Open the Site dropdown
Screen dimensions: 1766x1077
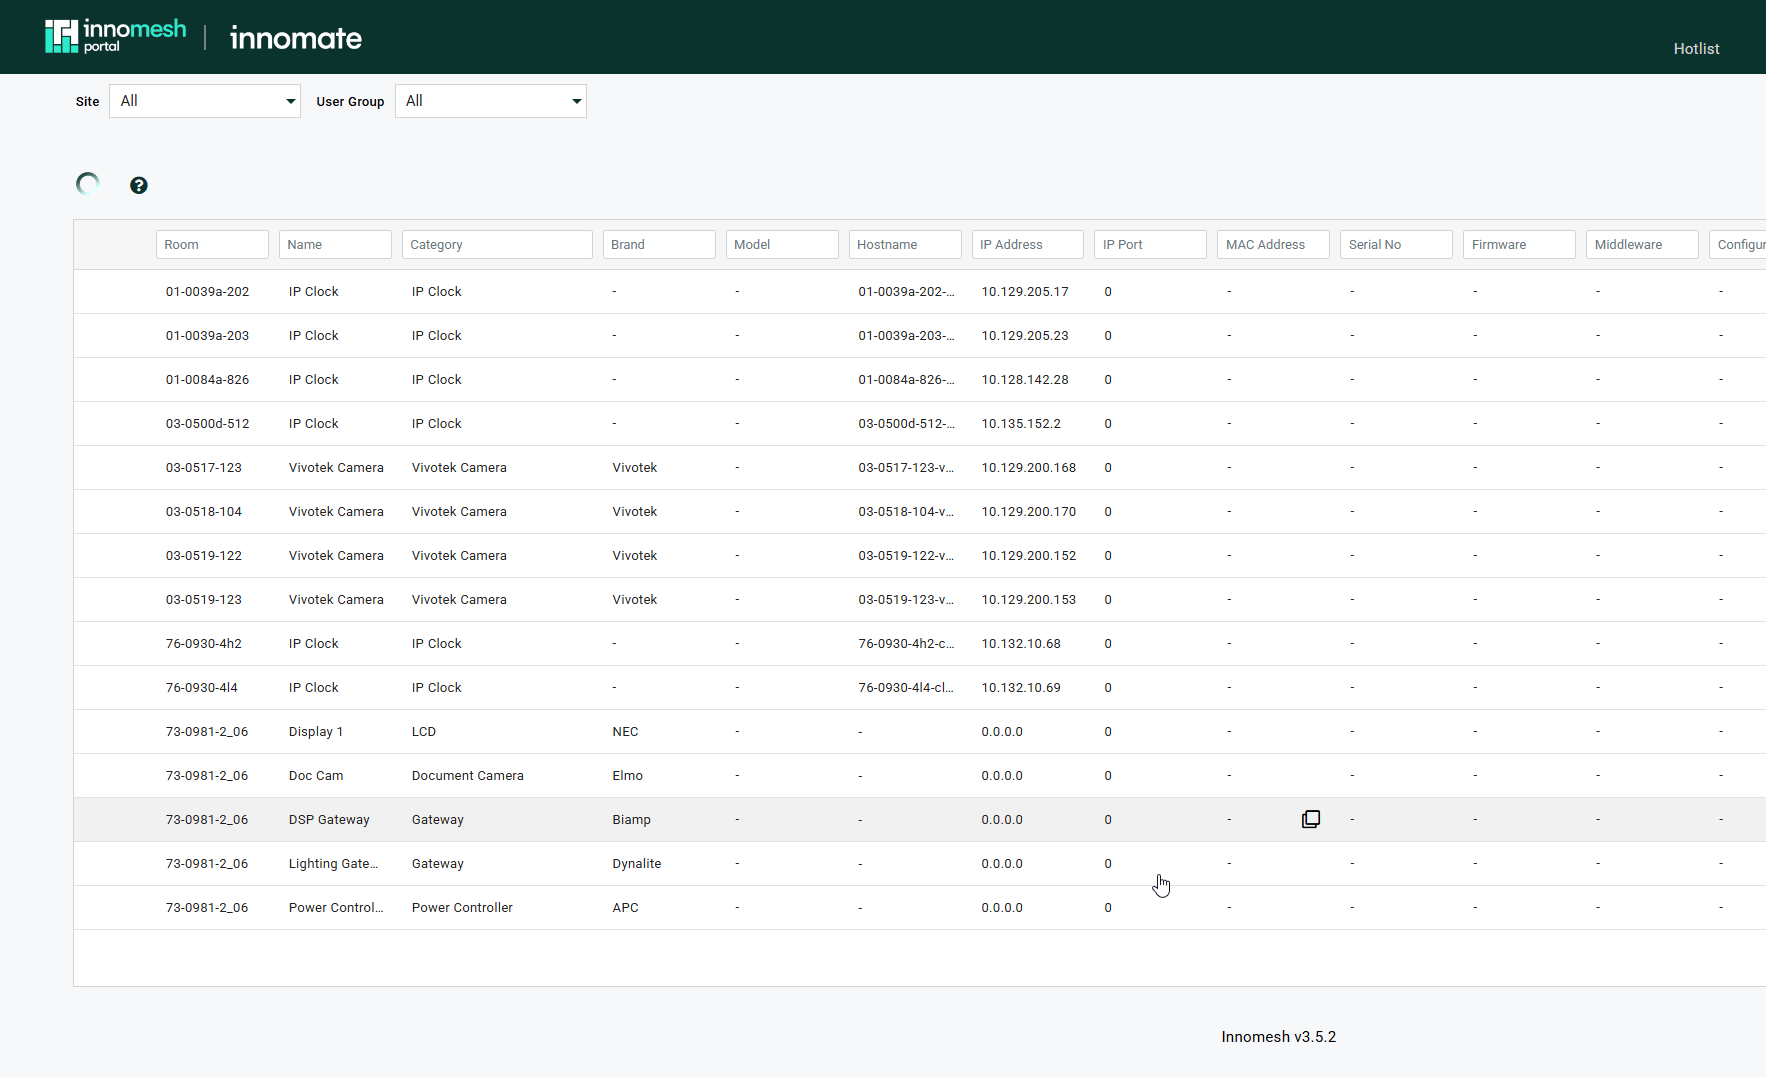205,101
